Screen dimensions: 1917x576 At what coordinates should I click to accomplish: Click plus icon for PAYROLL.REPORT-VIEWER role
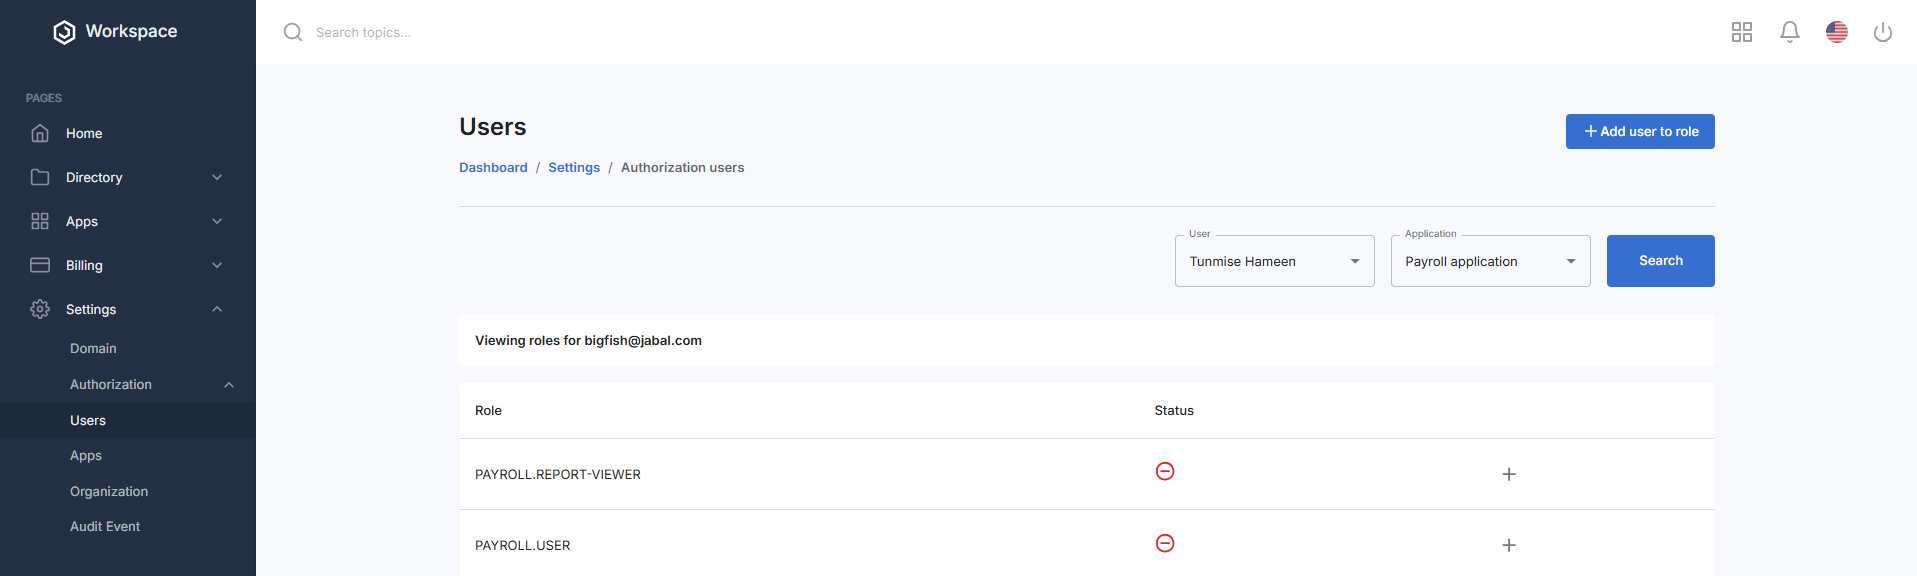click(x=1508, y=474)
